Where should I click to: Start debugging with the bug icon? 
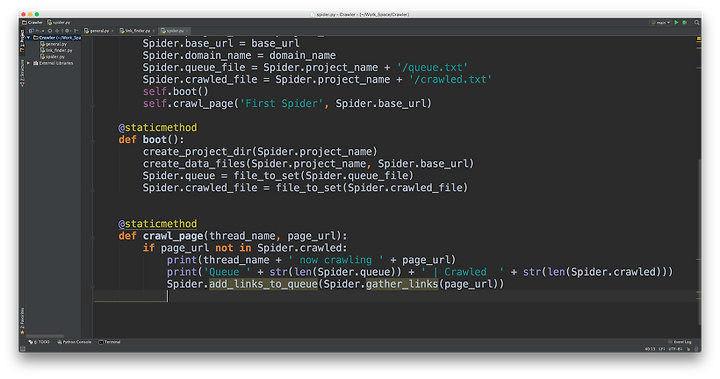pyautogui.click(x=685, y=22)
